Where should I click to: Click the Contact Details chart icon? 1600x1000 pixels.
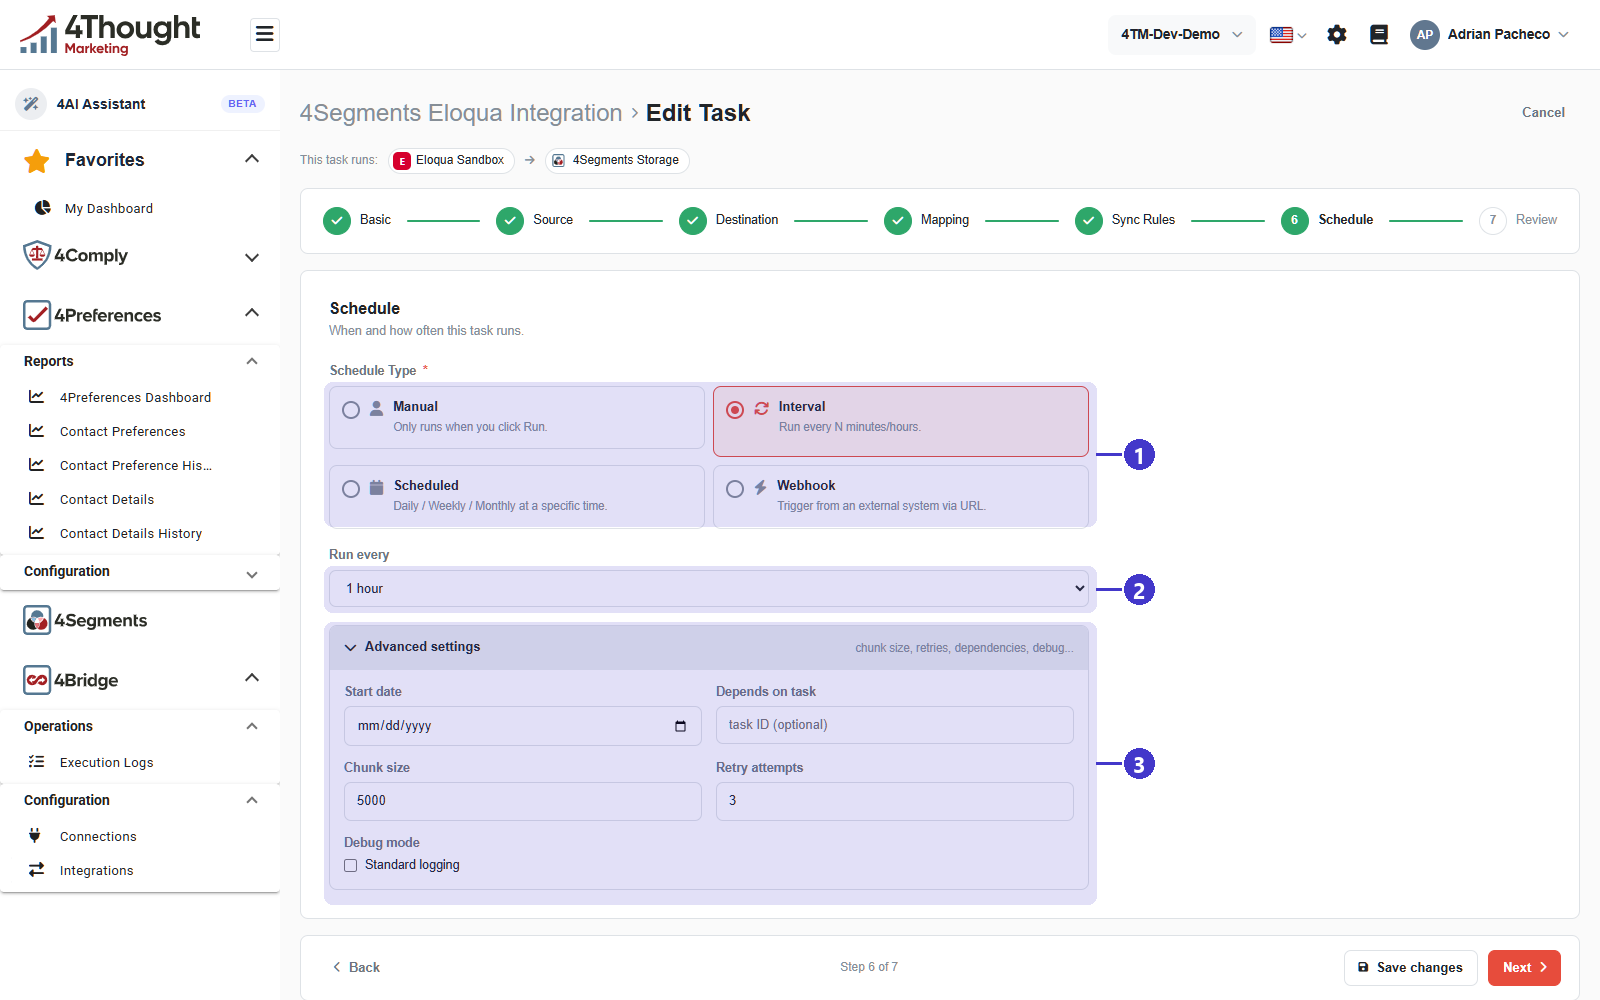click(37, 499)
